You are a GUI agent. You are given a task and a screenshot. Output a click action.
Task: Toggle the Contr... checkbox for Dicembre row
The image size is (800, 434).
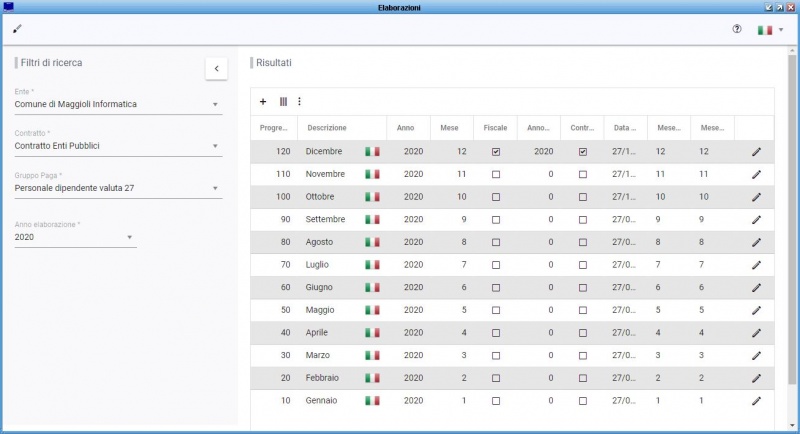click(583, 152)
